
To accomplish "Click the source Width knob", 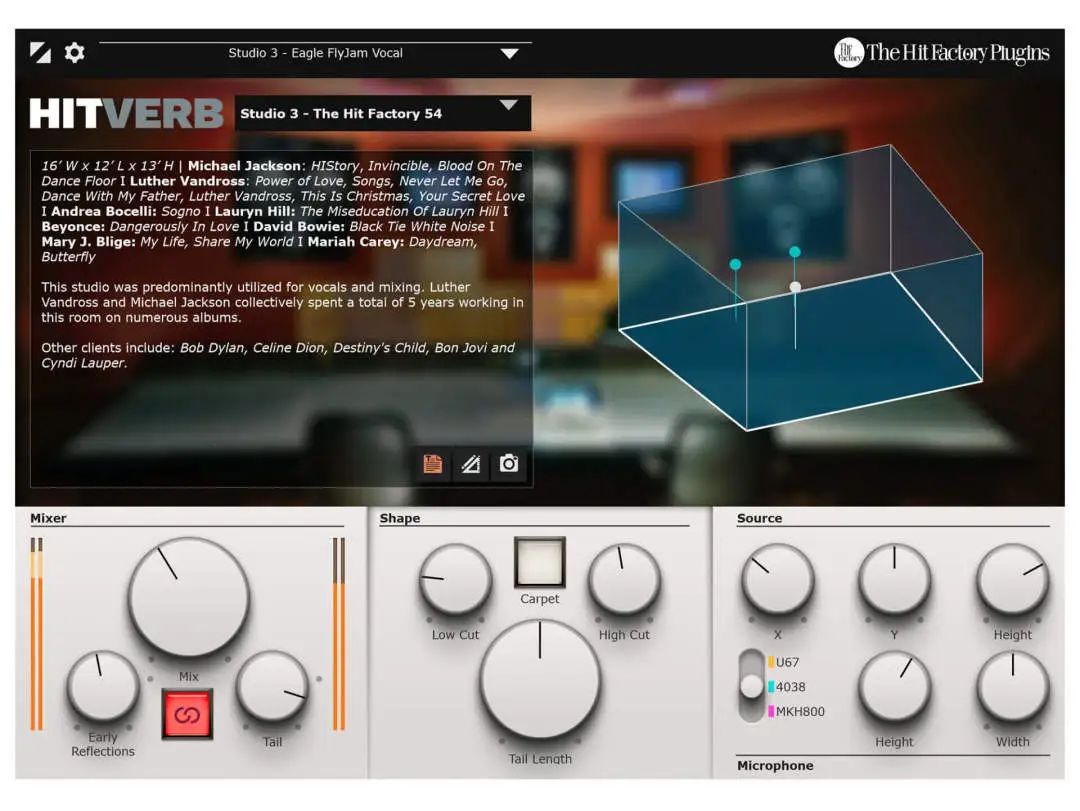I will (x=1012, y=688).
